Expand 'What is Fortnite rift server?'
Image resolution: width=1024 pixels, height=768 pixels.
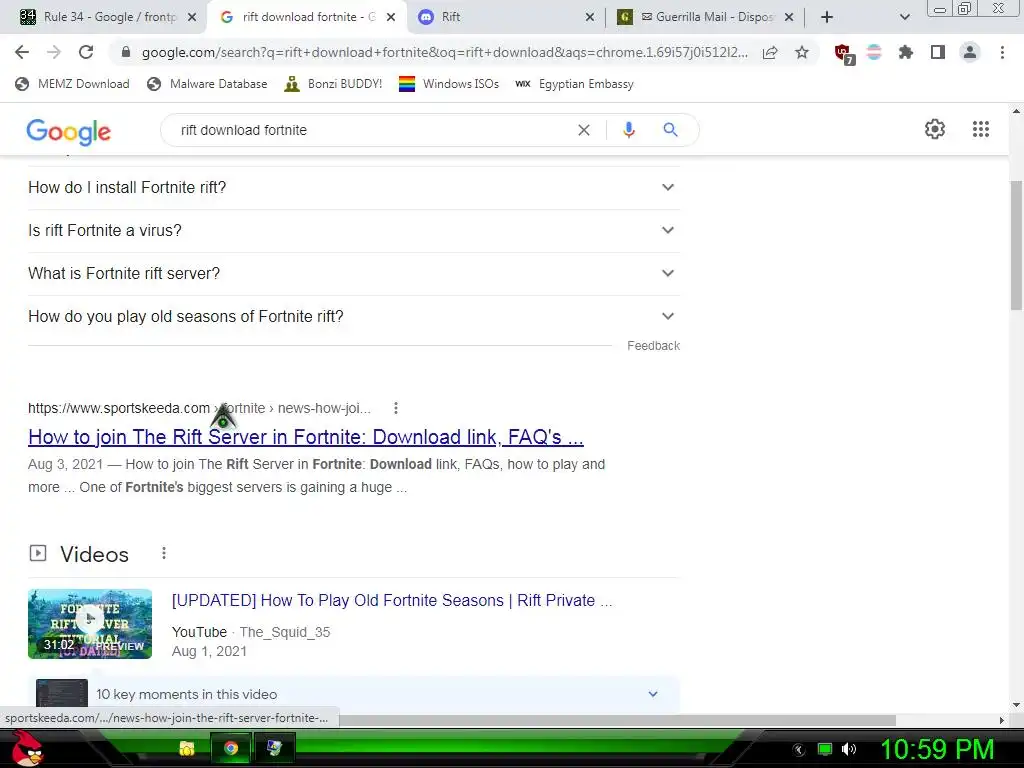(x=353, y=274)
